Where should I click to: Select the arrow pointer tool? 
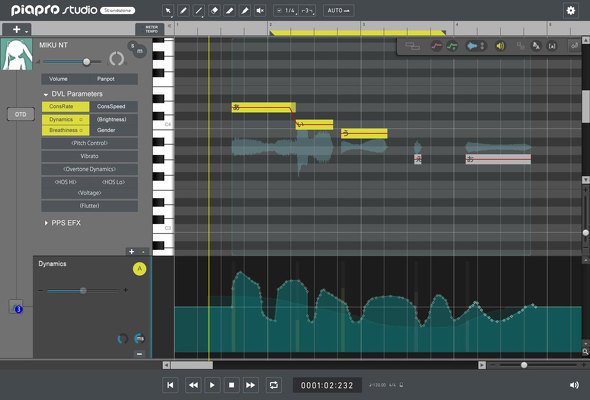pyautogui.click(x=168, y=11)
